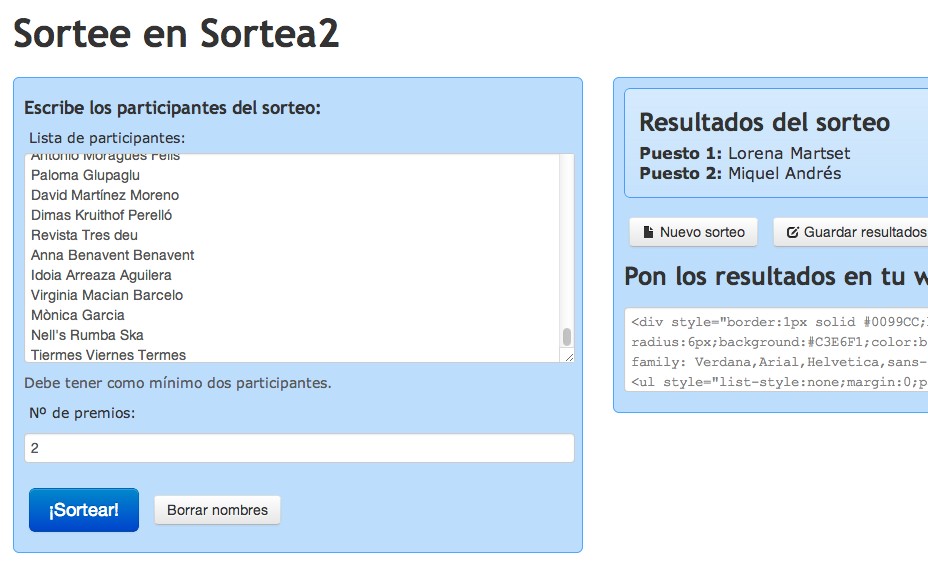Viewport: 928px width, 581px height.
Task: Start a Nuevo sorteo
Action: [x=693, y=232]
